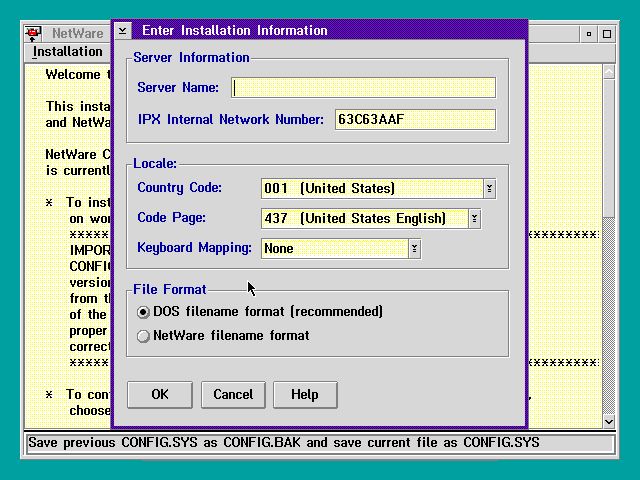Confirm with the OK button

160,395
